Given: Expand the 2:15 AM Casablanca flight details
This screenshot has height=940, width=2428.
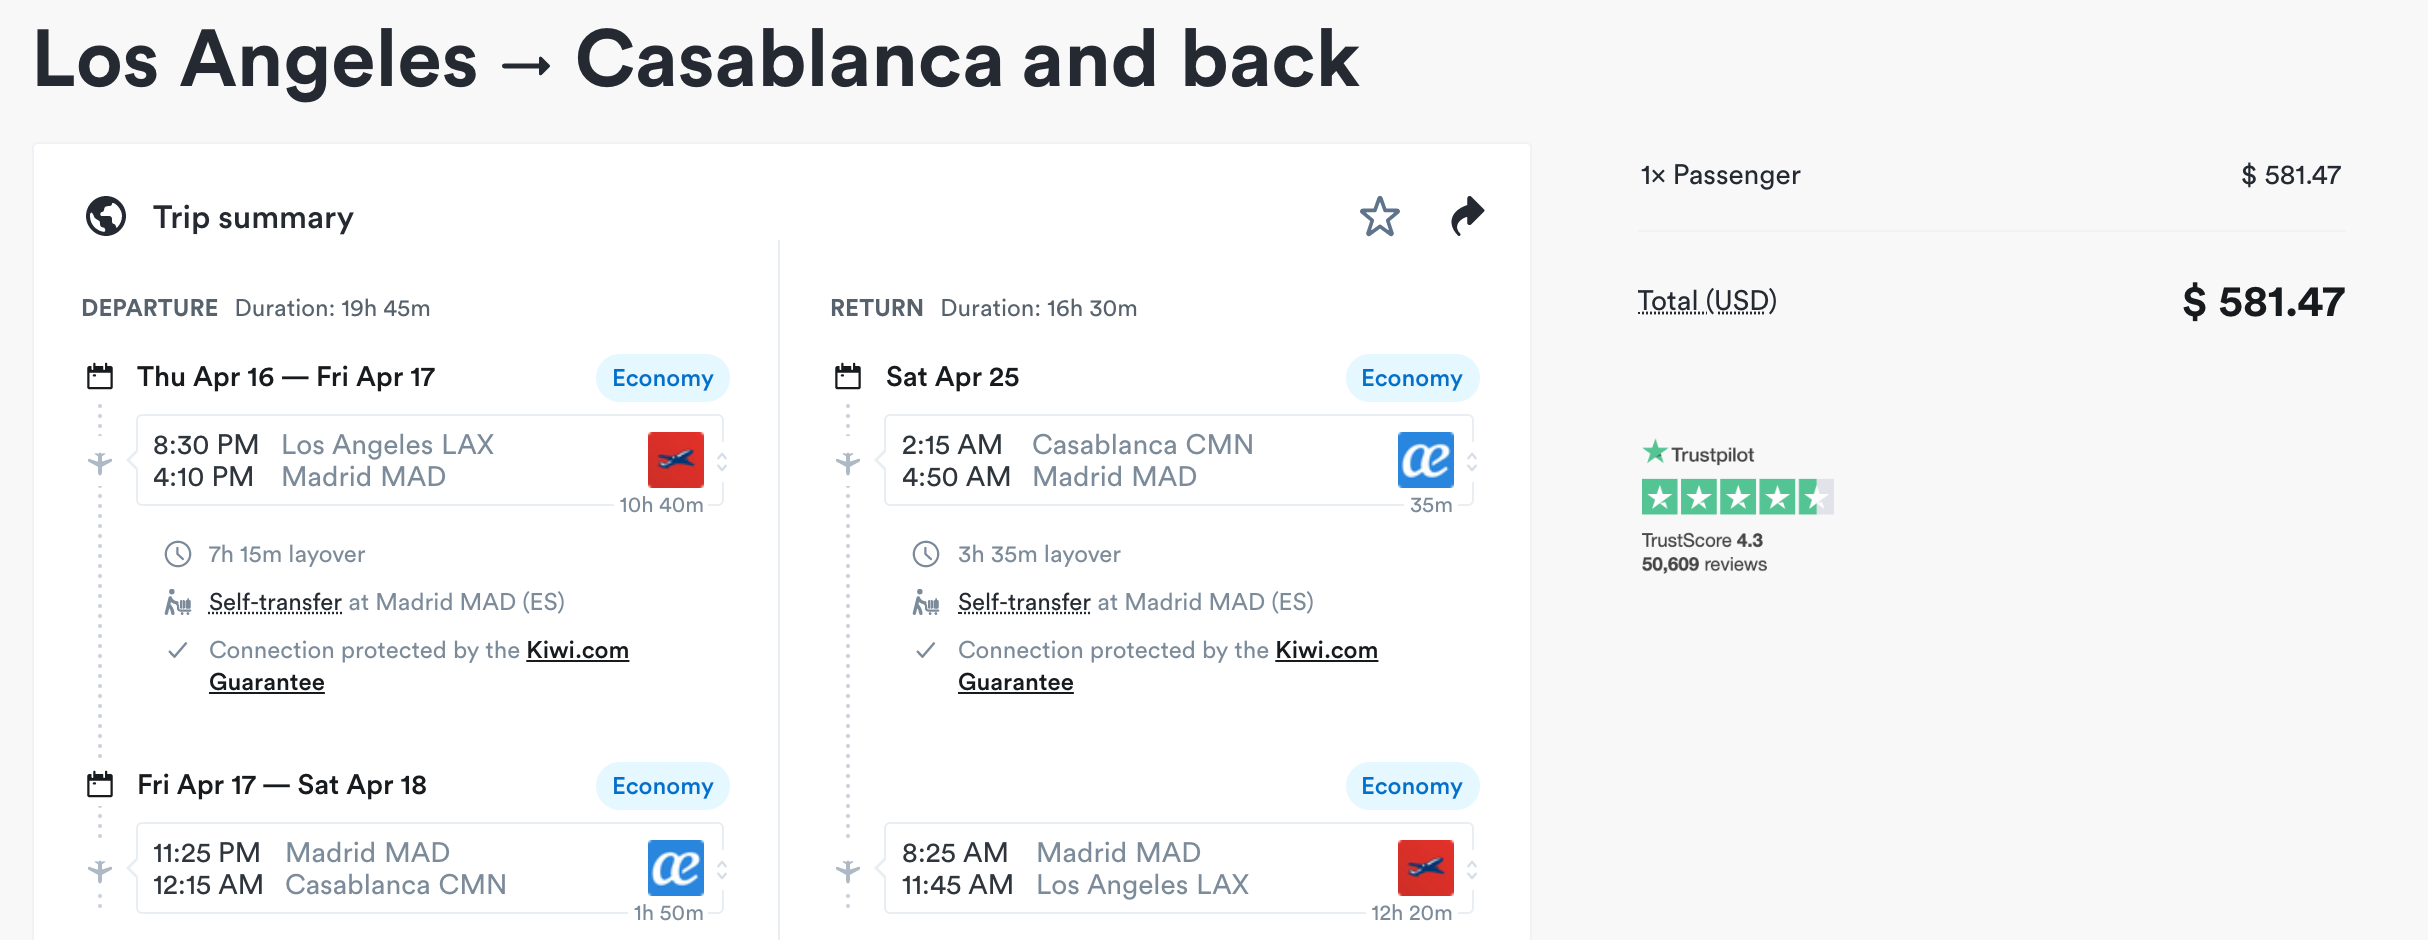Looking at the screenshot, I should (x=1471, y=461).
